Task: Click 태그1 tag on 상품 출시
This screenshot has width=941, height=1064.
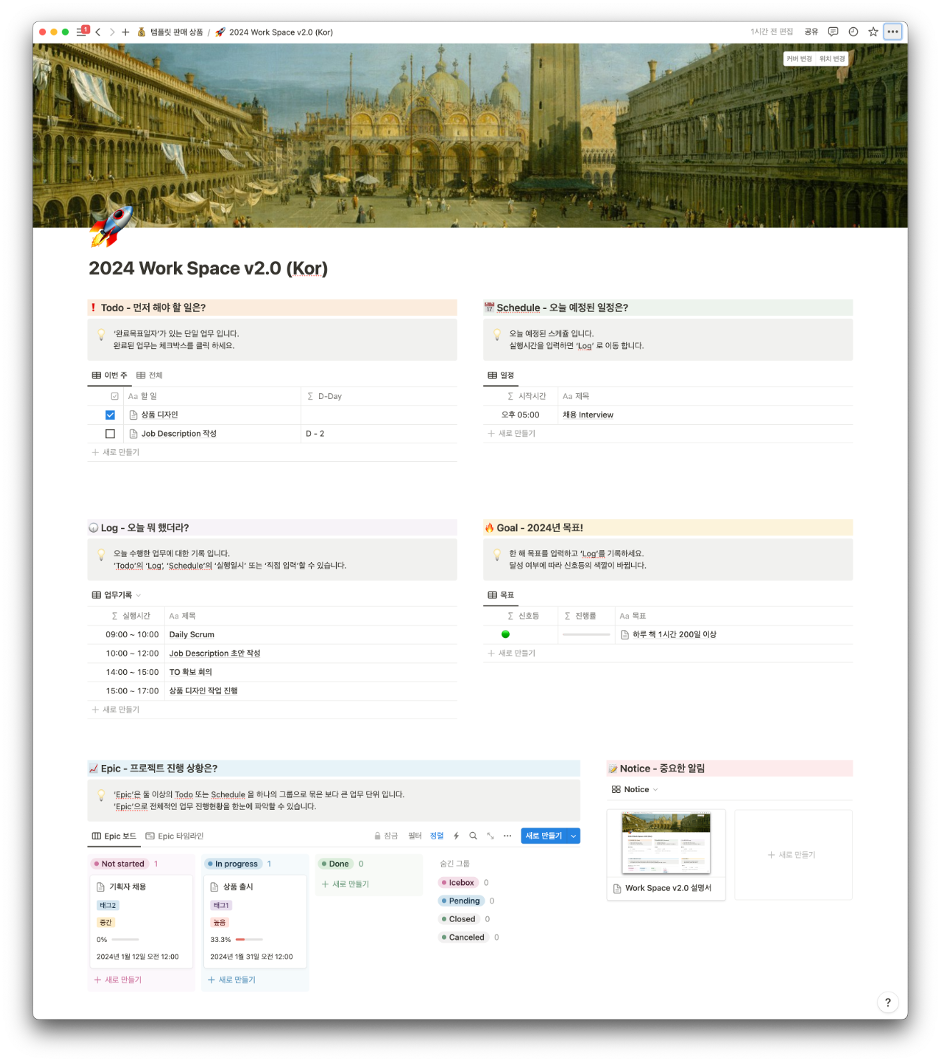Action: tap(220, 905)
